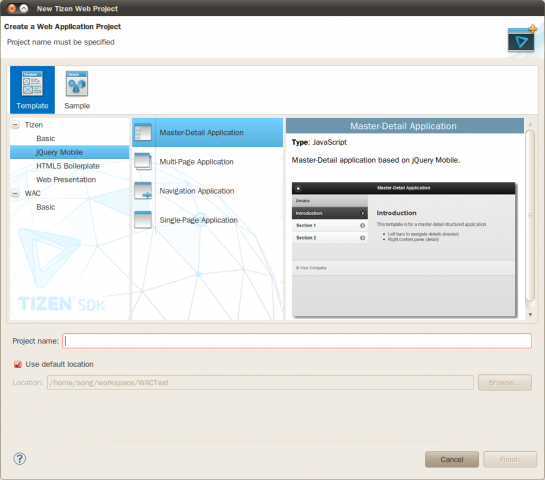Close the New Tizen Web Project window
This screenshot has width=545, height=480.
[x=12, y=8]
